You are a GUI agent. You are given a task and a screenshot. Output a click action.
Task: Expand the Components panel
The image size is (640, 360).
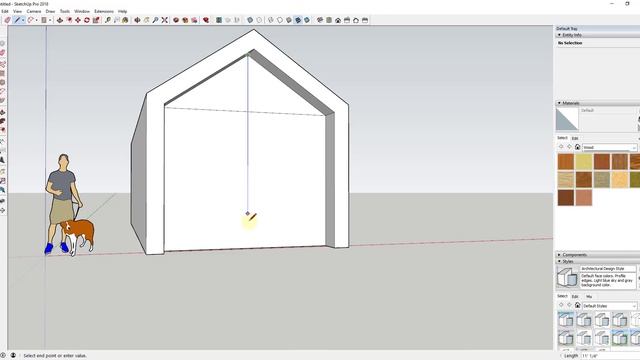(559, 254)
